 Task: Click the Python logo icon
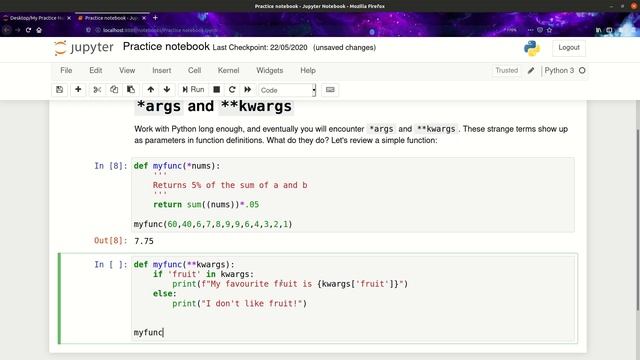tap(532, 48)
